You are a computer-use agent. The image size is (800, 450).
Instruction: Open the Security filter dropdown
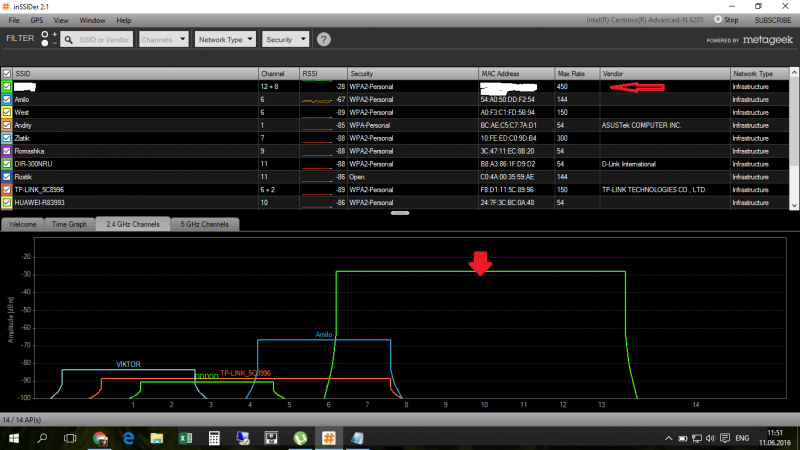click(284, 39)
